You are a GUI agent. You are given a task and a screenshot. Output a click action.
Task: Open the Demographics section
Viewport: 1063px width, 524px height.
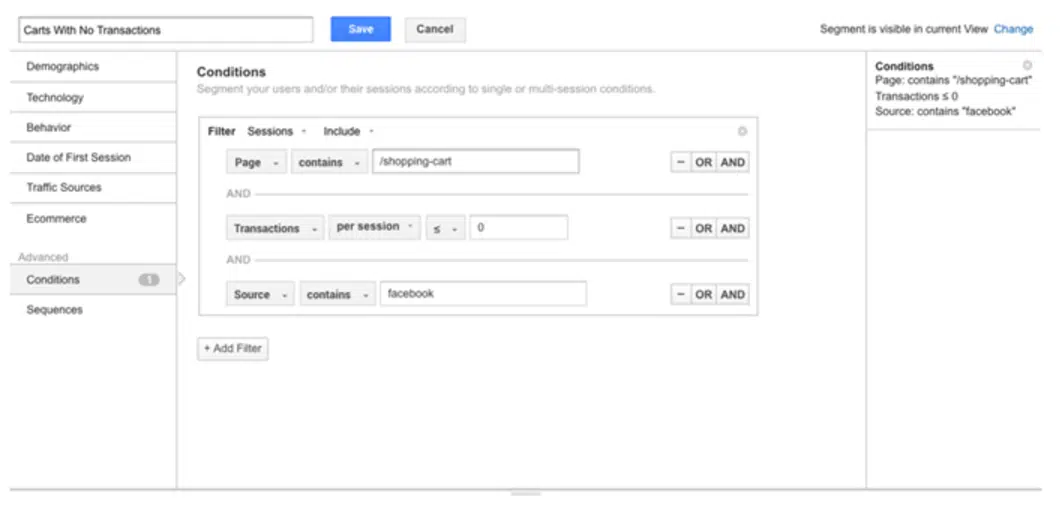[63, 67]
